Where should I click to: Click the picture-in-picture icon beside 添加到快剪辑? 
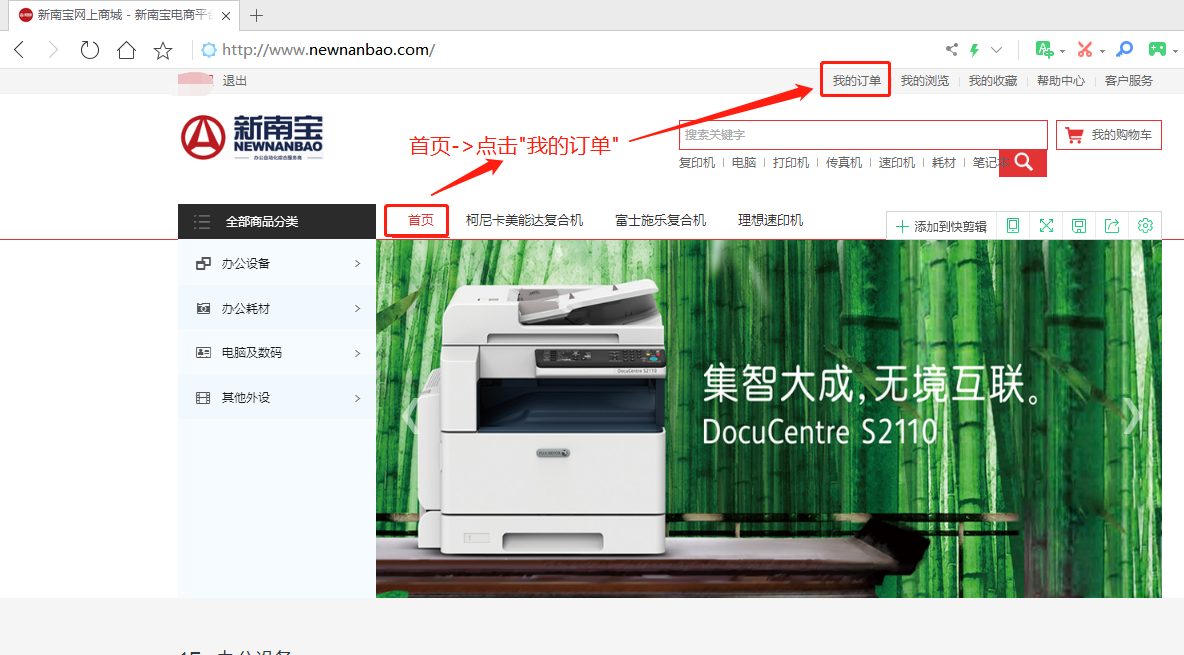pyautogui.click(x=1013, y=226)
